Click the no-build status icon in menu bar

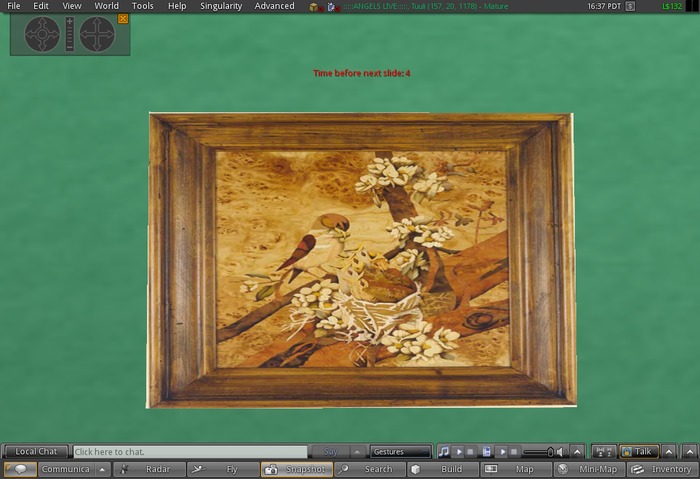[316, 7]
